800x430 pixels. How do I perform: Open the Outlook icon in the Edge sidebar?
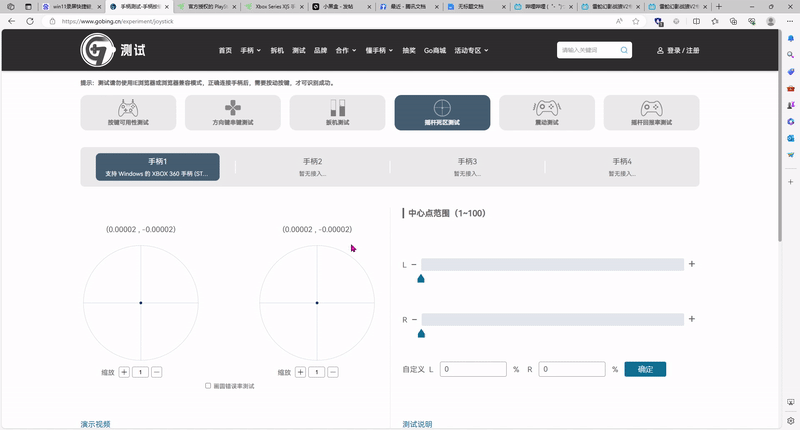pos(791,138)
